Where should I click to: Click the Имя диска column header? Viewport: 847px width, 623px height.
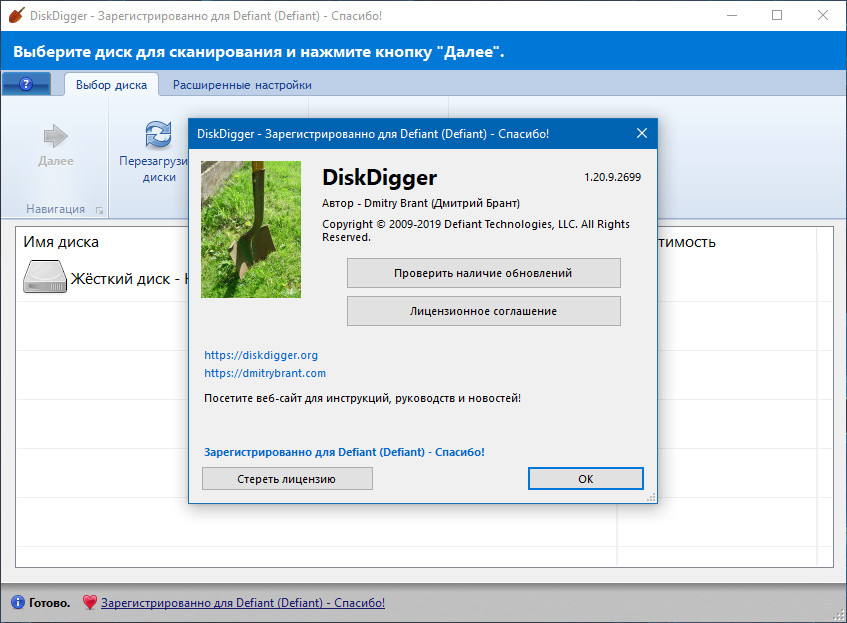(x=62, y=242)
